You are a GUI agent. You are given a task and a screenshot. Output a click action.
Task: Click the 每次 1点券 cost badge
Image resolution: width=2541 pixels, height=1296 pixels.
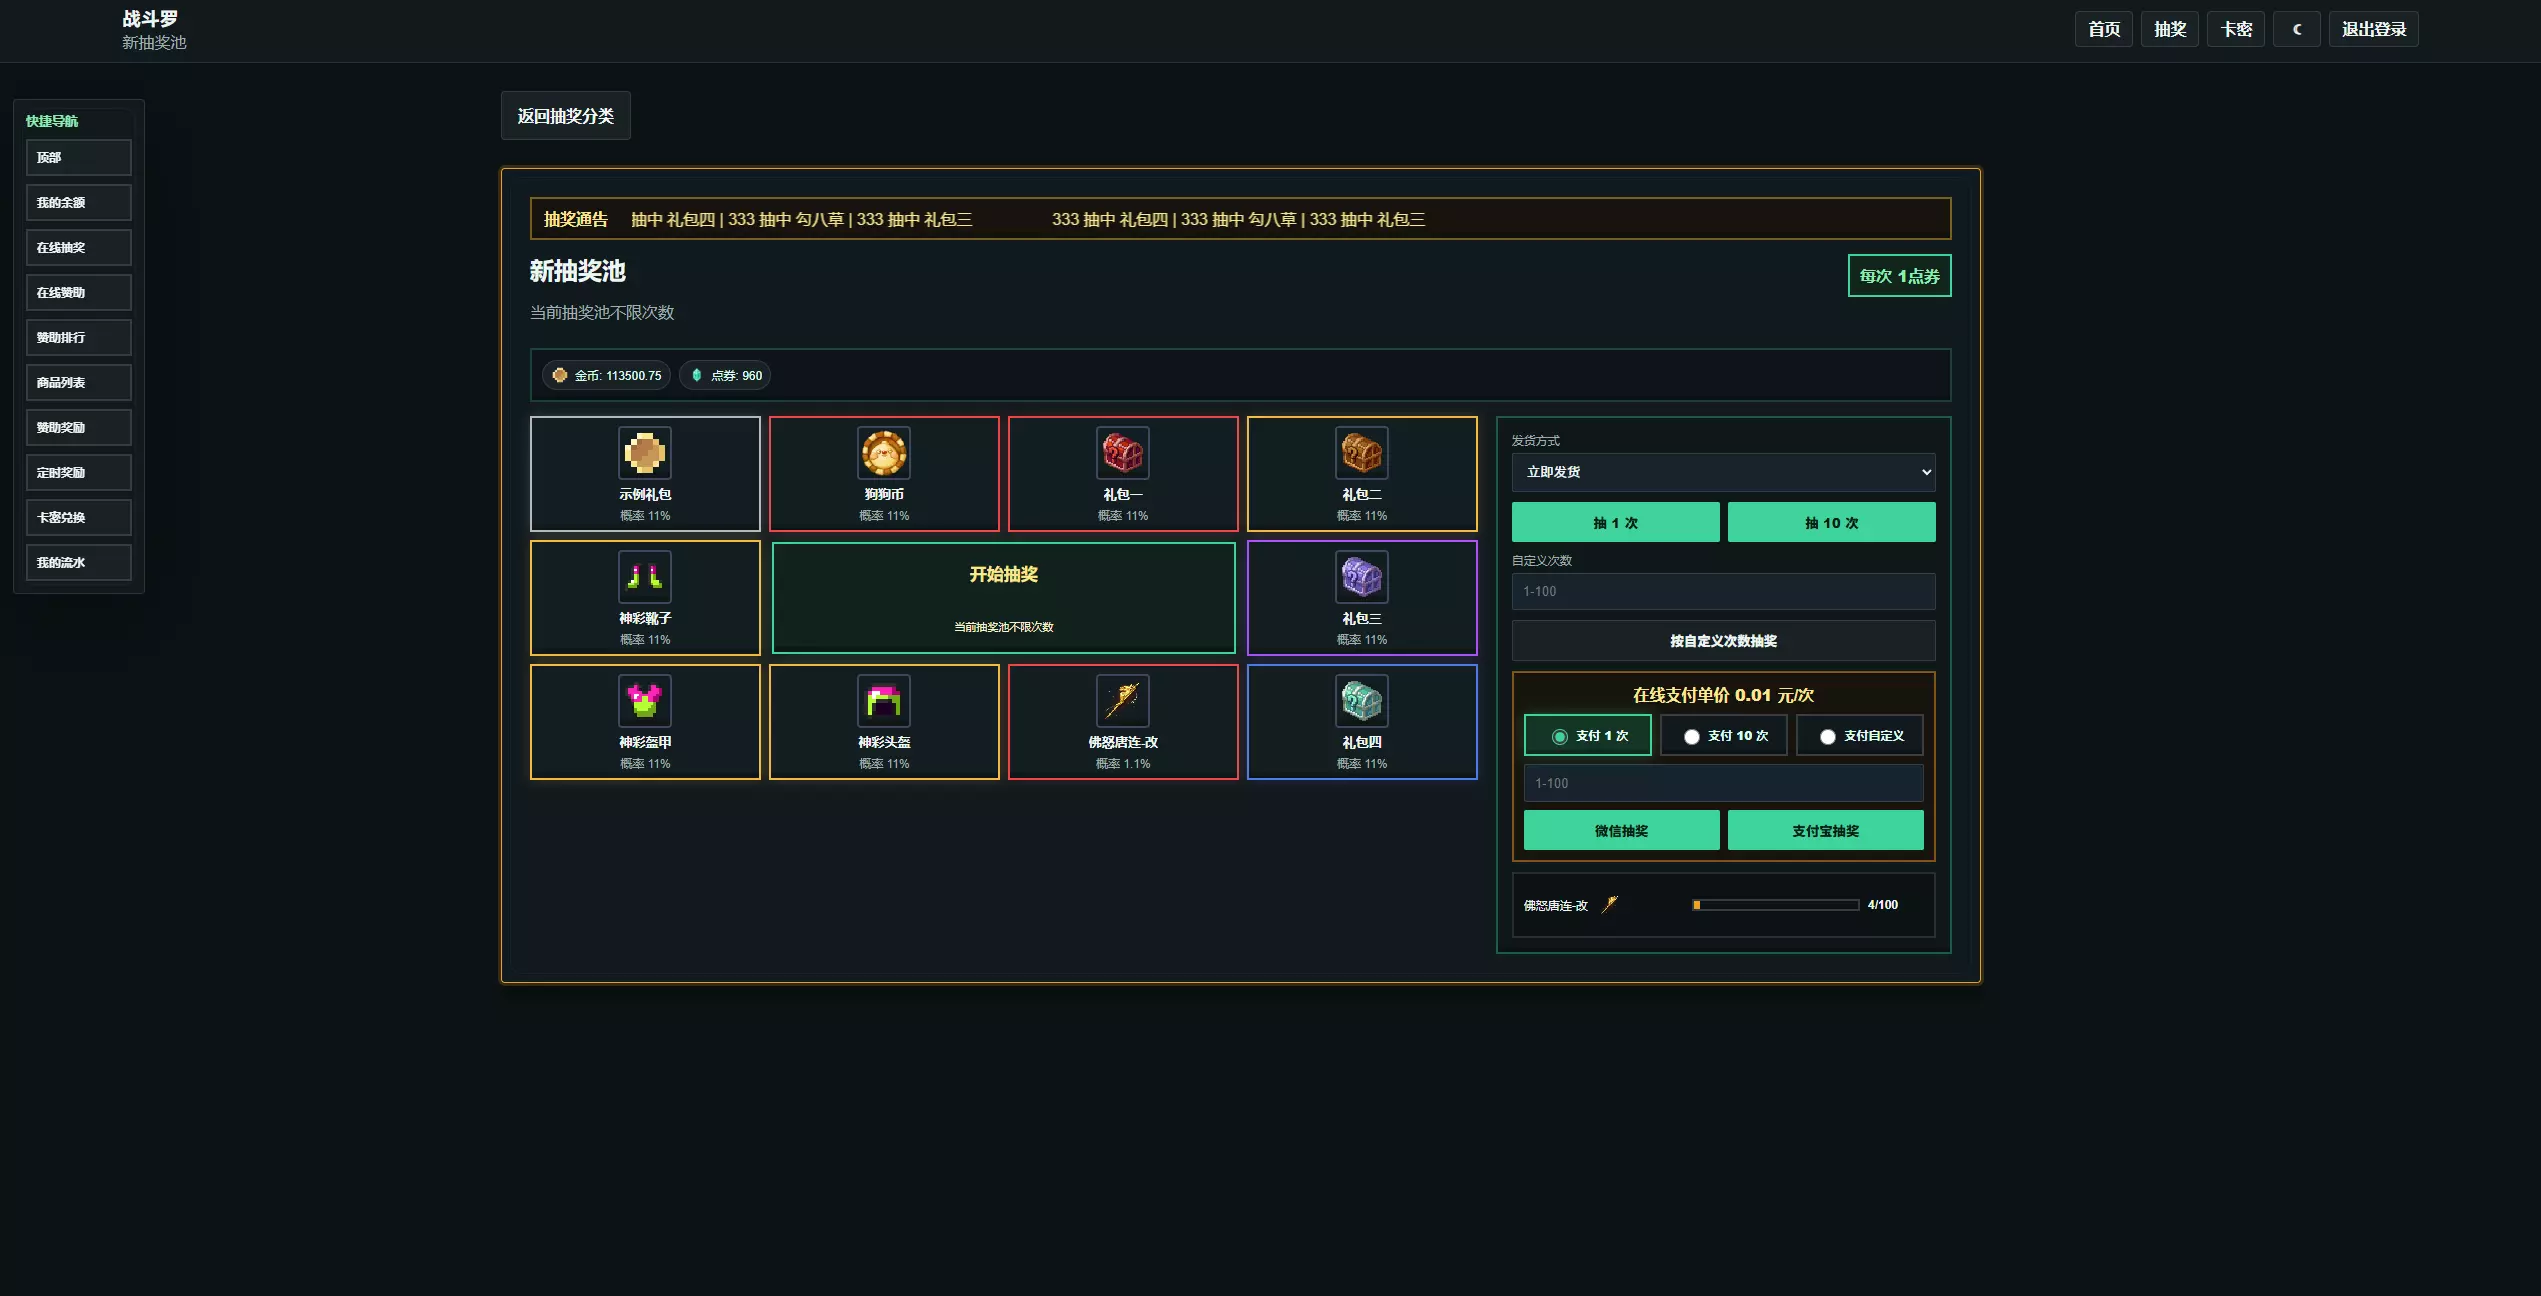(1900, 276)
